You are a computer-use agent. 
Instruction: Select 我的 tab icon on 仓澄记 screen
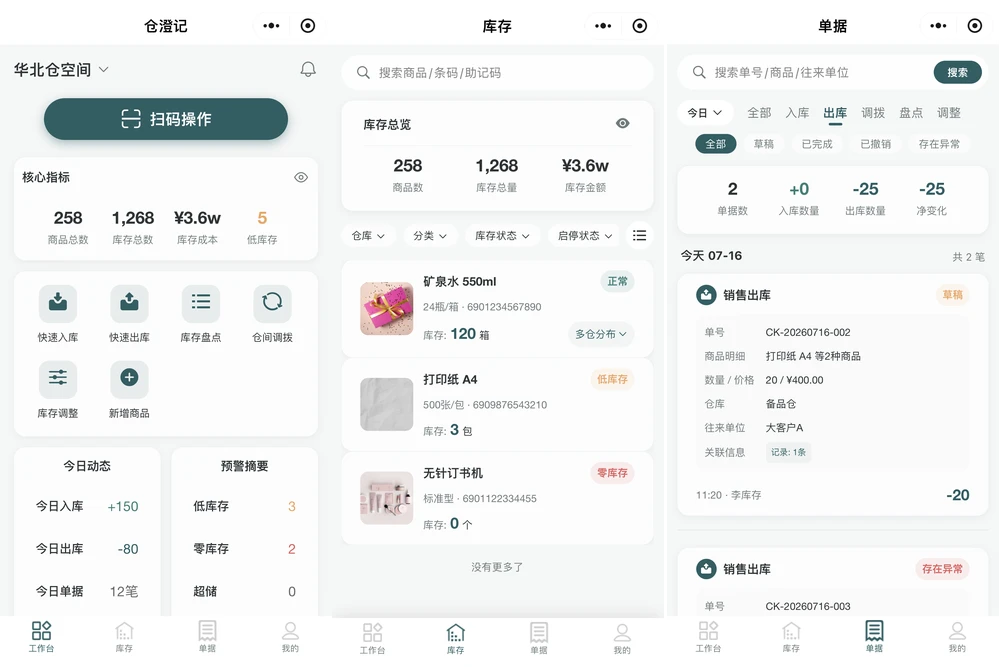(x=290, y=631)
